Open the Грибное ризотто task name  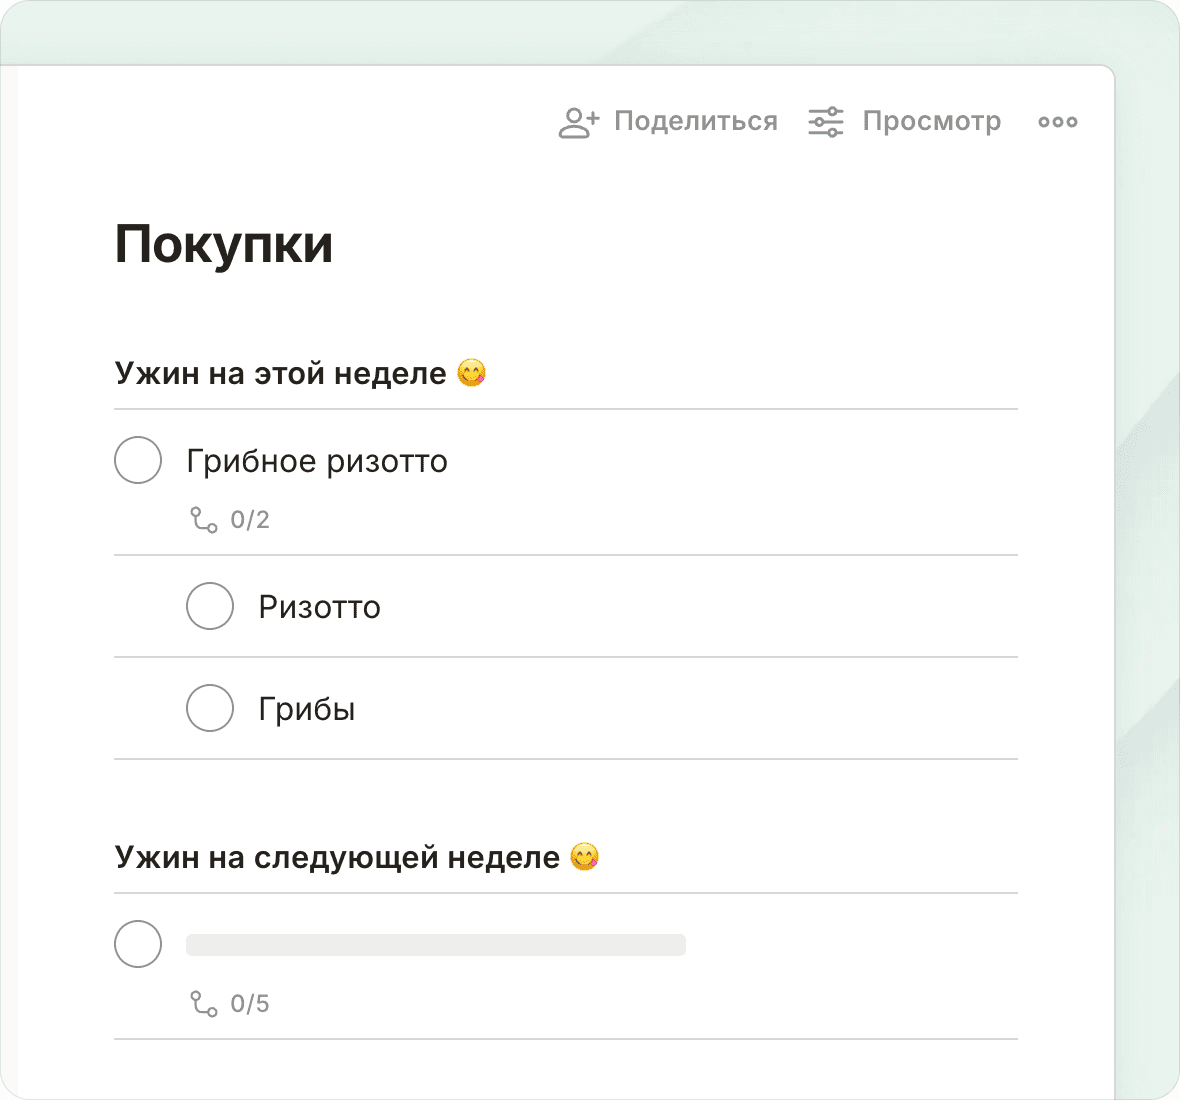coord(317,461)
